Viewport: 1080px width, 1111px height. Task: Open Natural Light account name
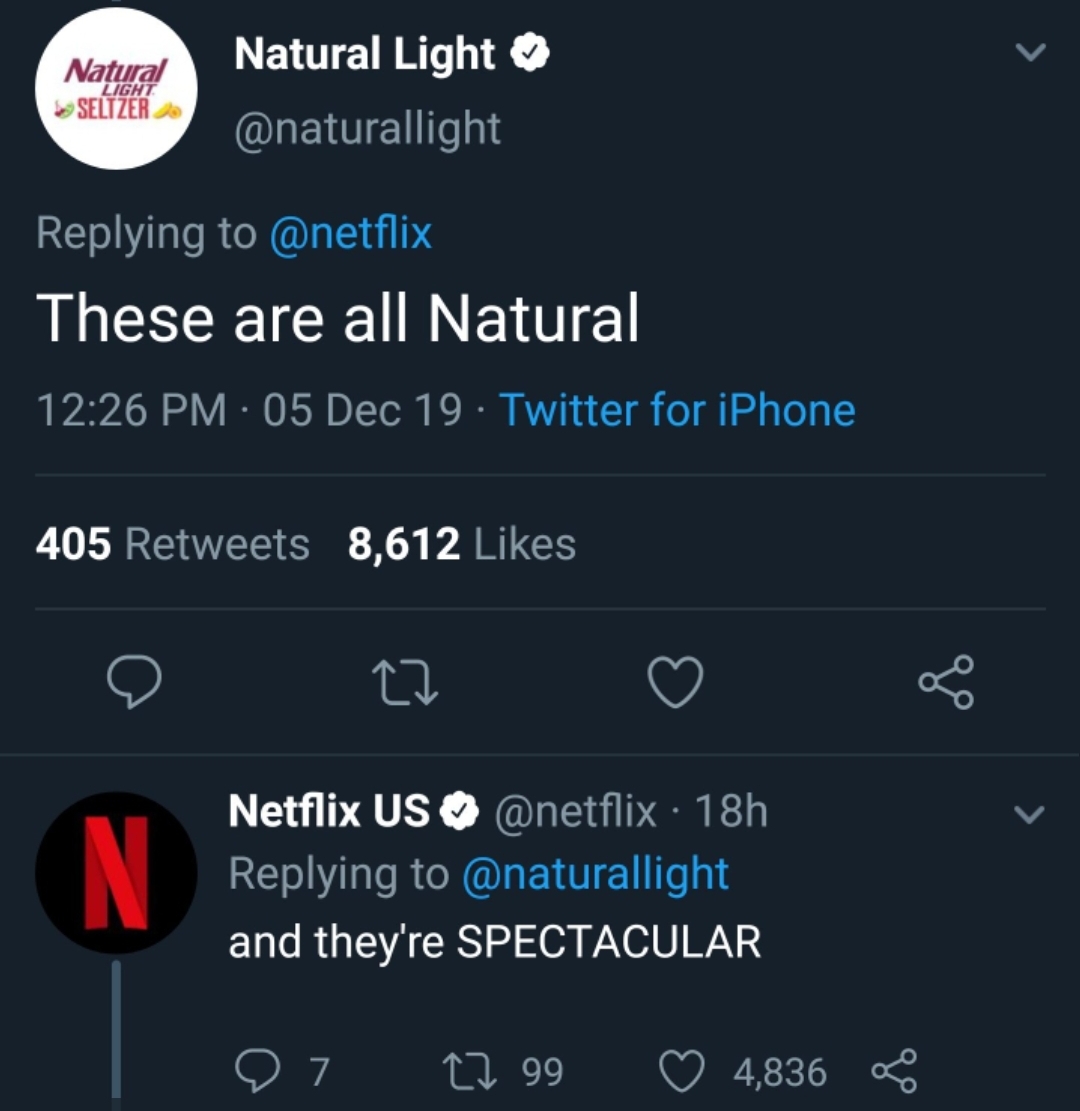click(x=365, y=55)
